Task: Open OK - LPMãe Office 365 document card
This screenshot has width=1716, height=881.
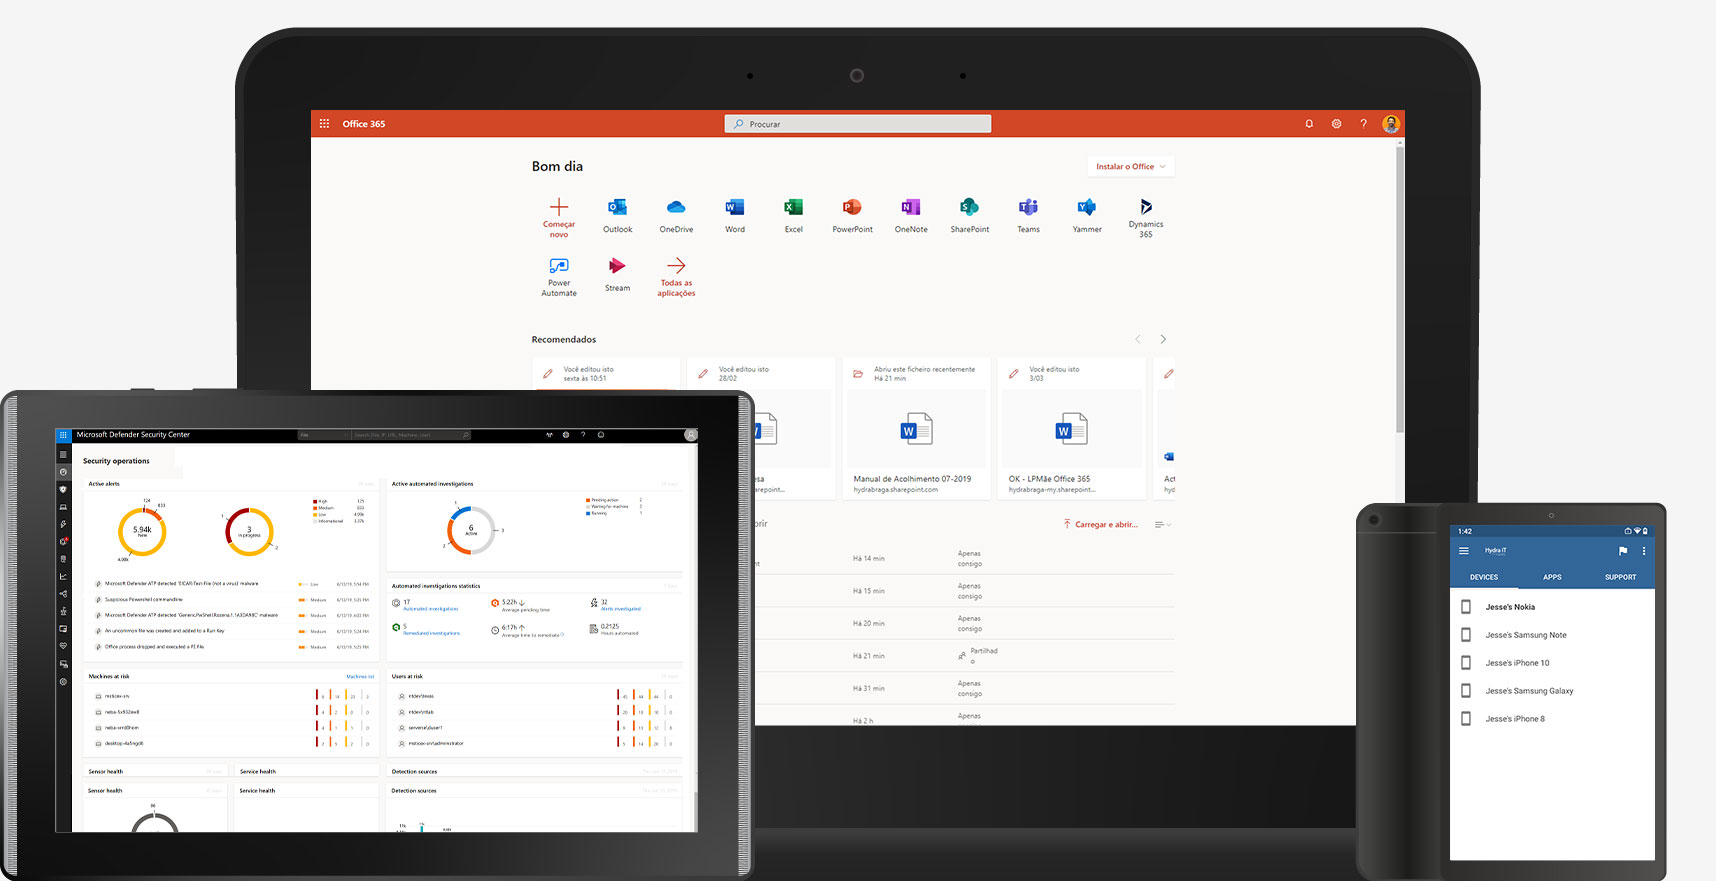Action: coord(1072,428)
